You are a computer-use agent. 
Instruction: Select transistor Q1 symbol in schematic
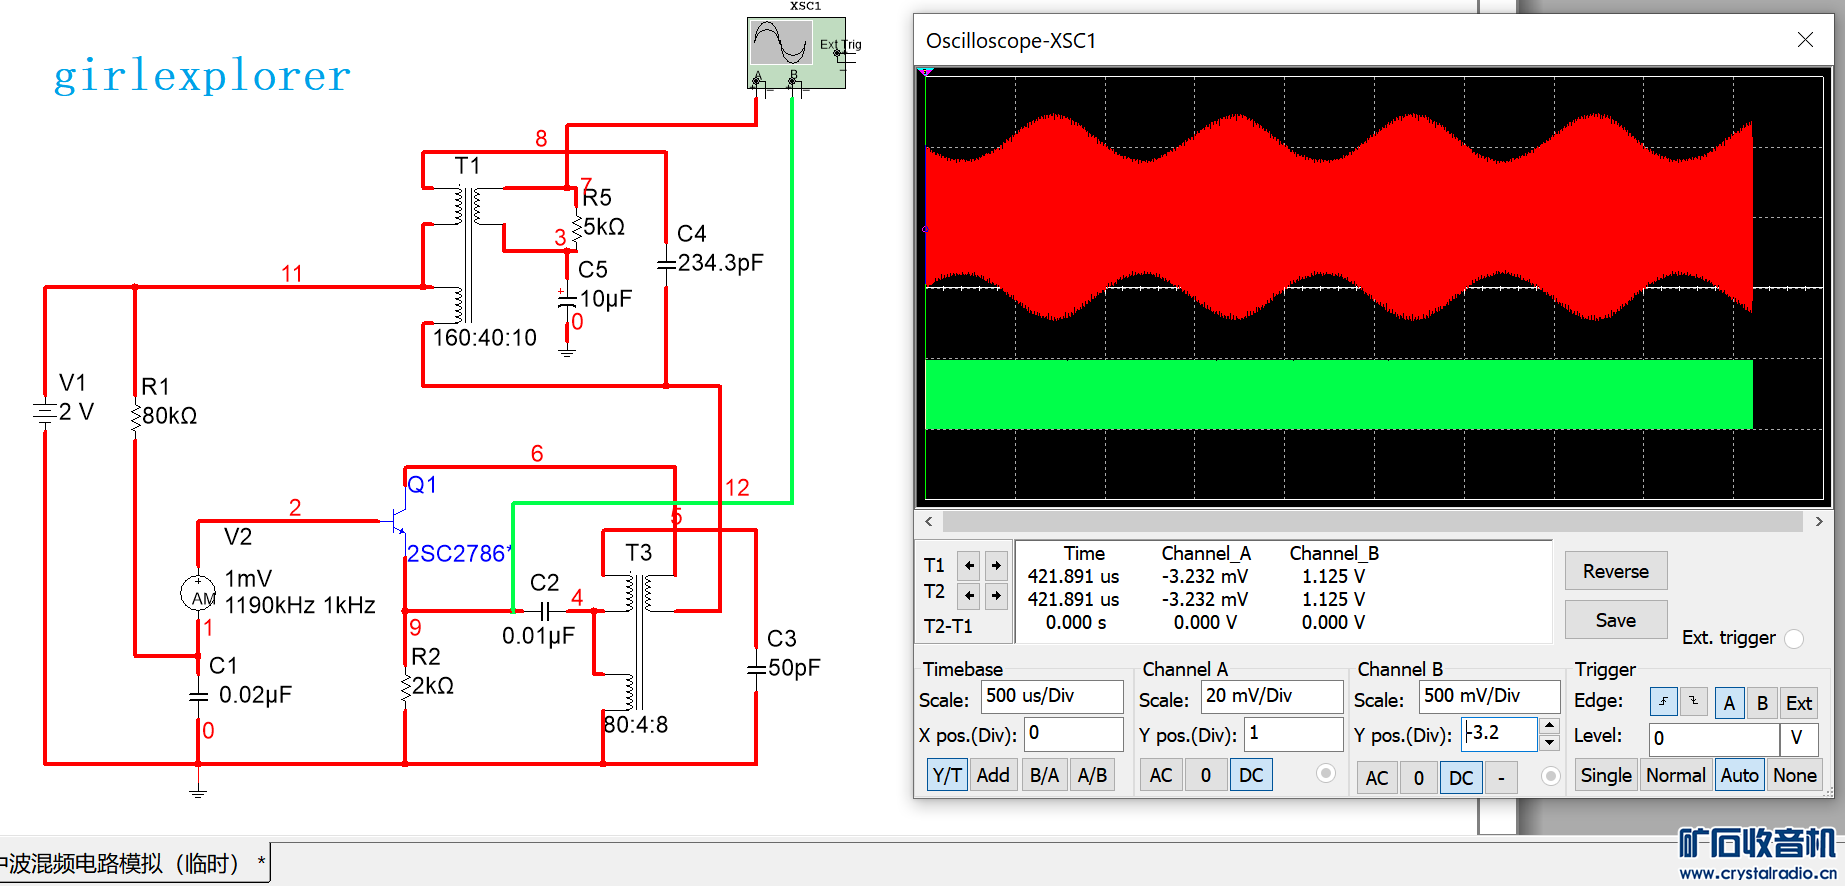tap(397, 520)
